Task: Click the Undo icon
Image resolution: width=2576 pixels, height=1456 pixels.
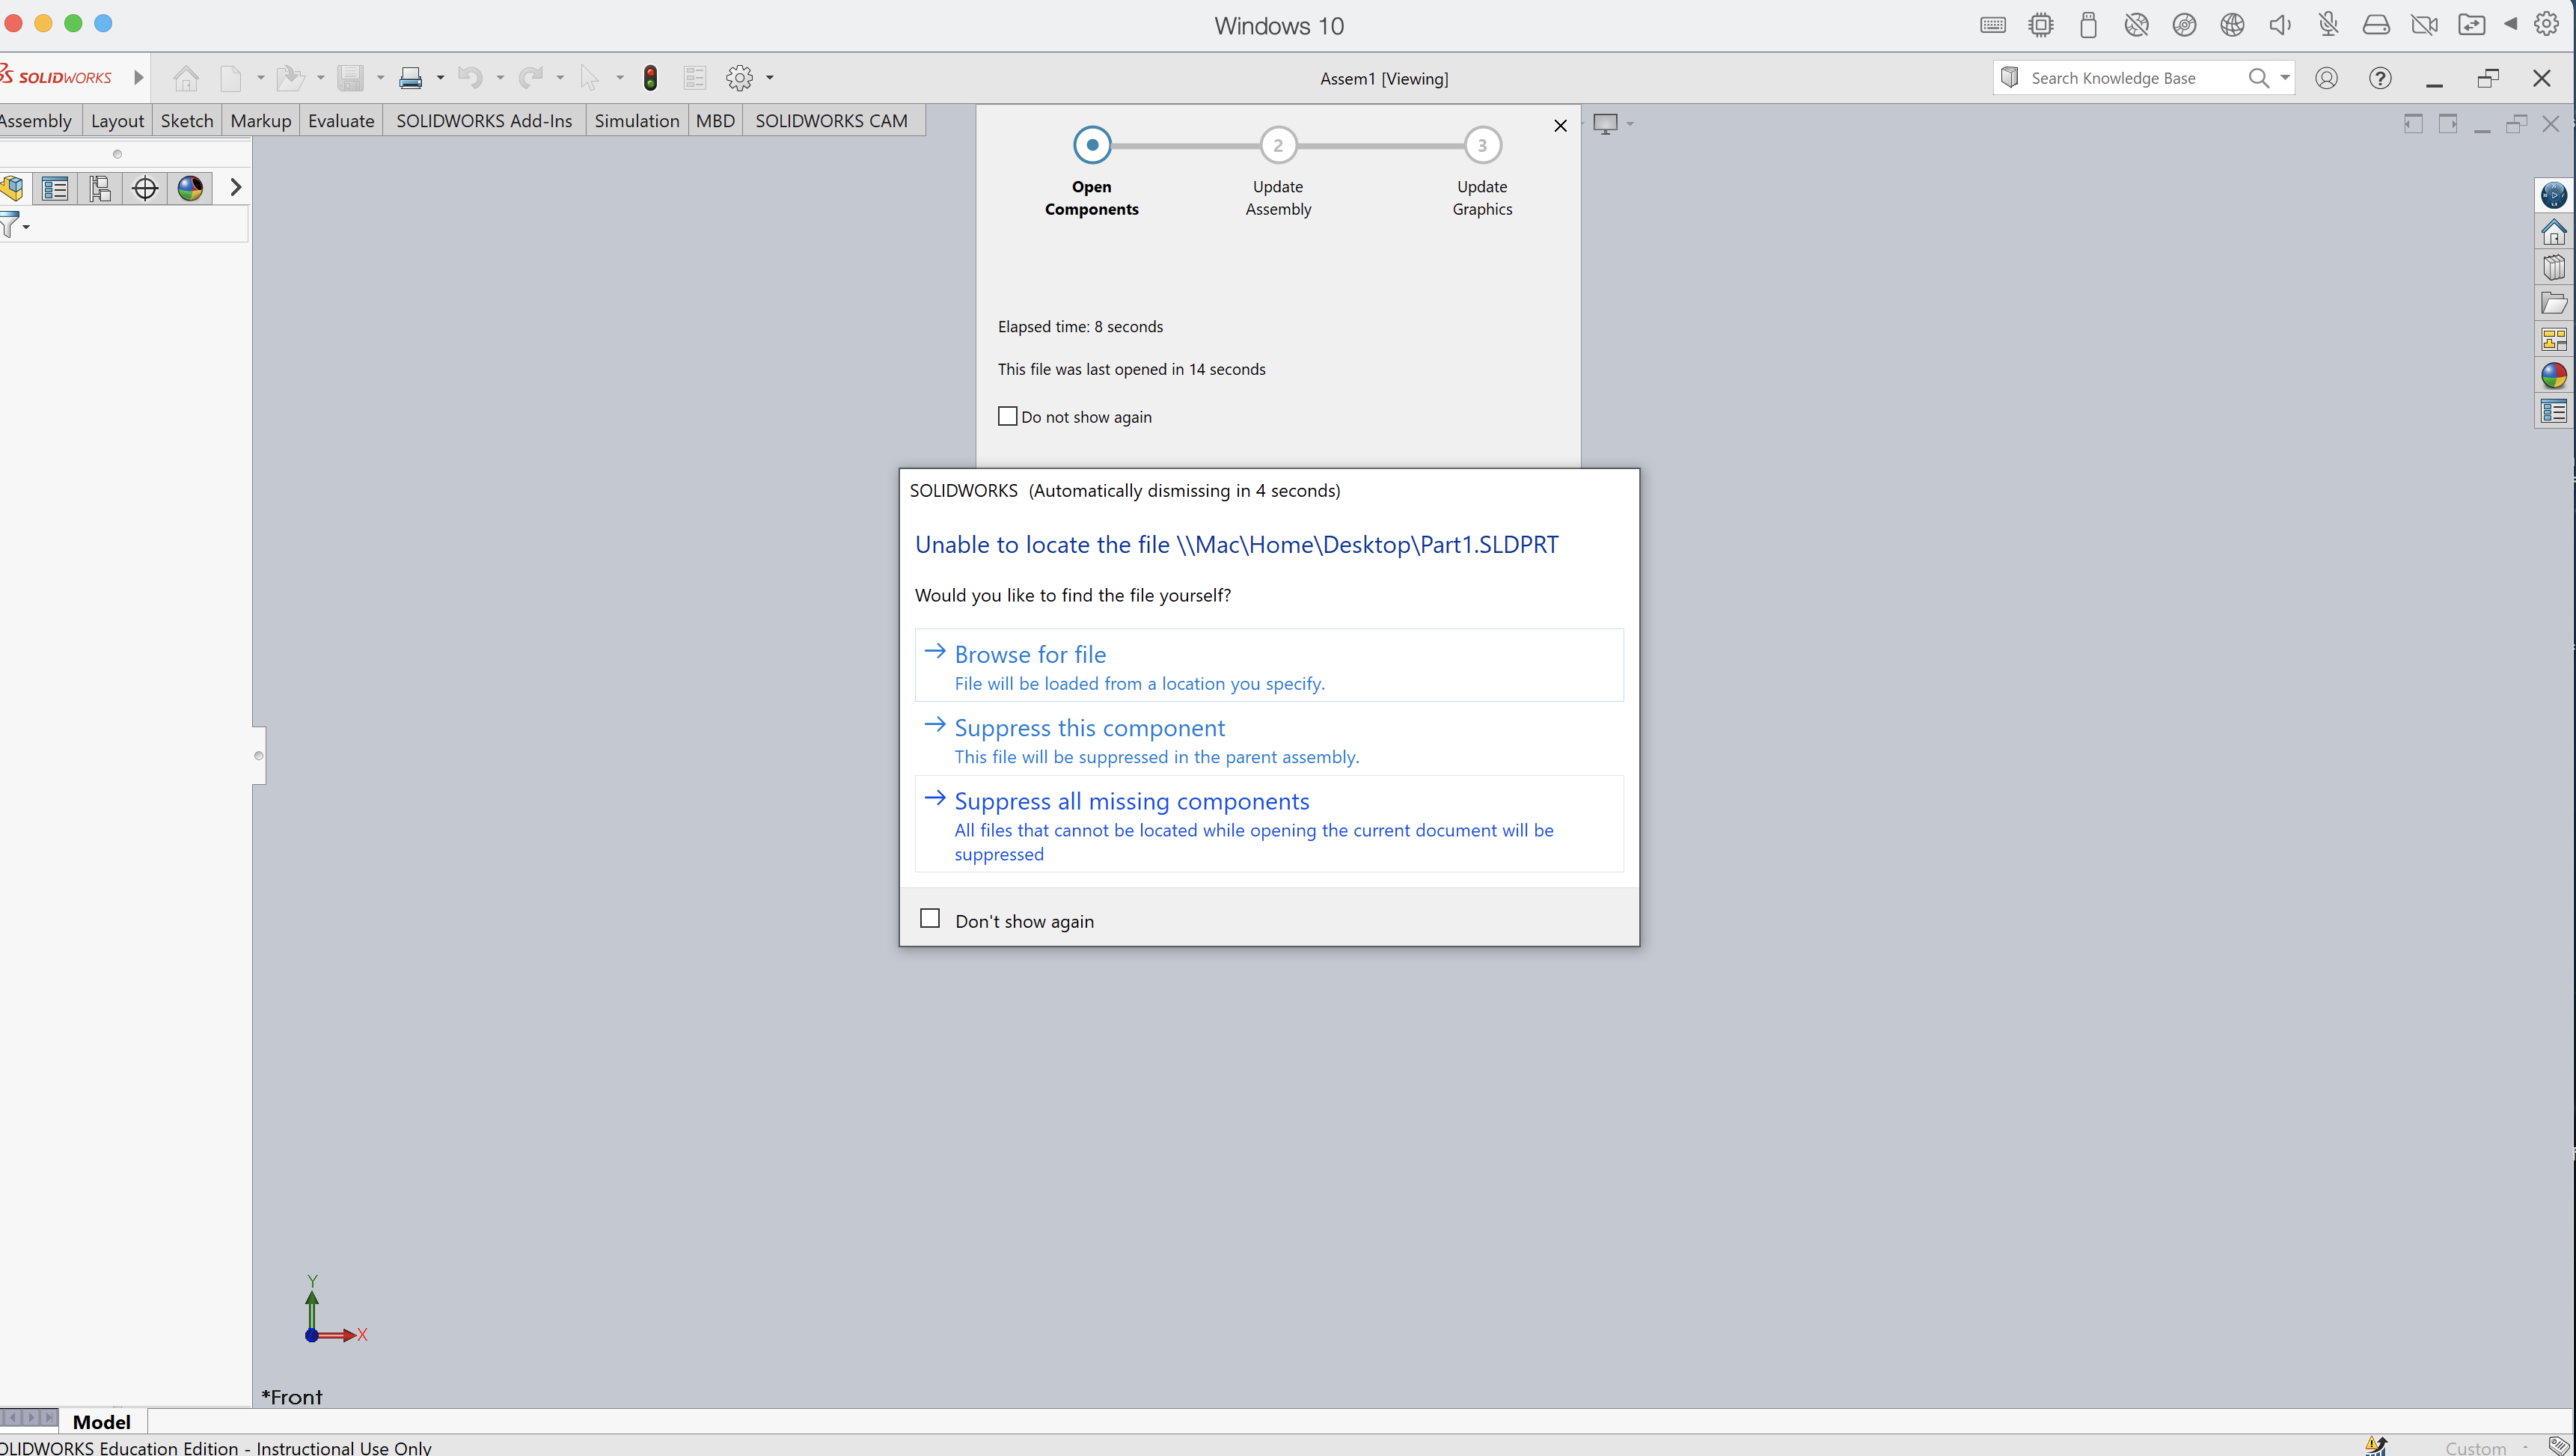Action: 470,78
